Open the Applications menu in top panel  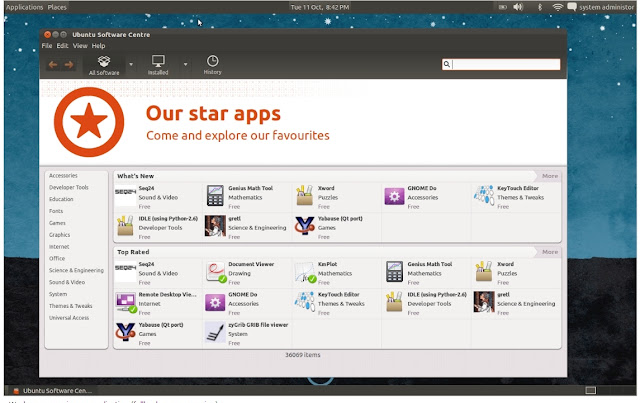[x=24, y=7]
